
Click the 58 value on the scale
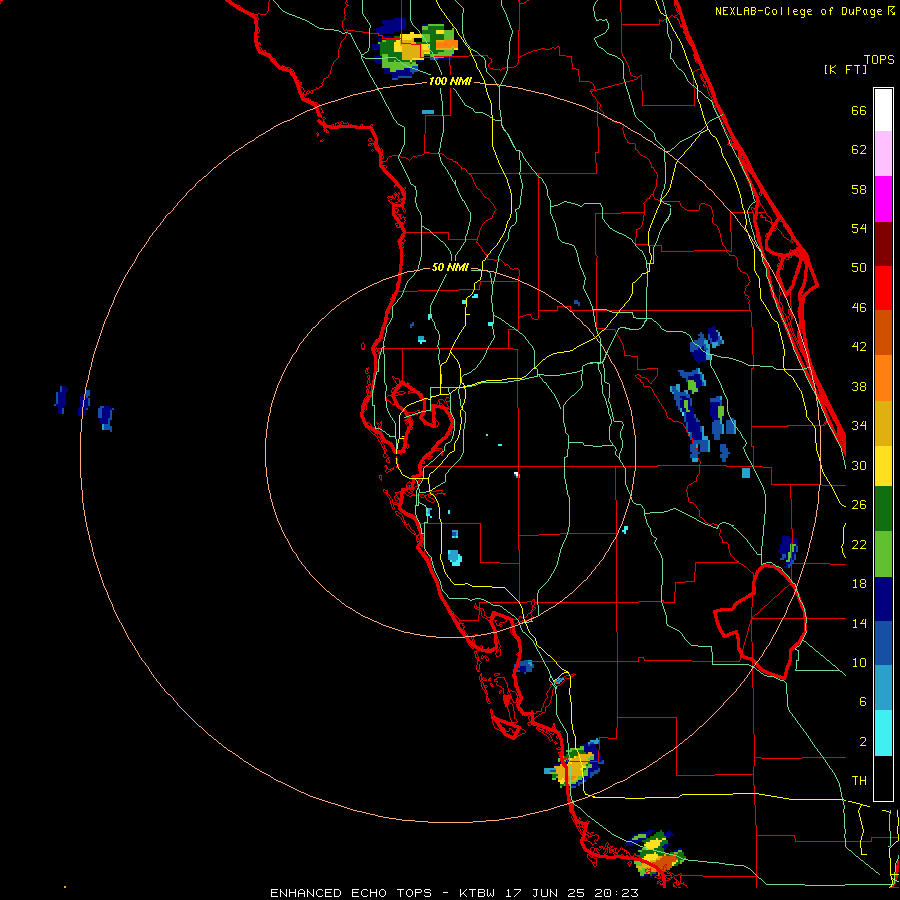coord(859,189)
